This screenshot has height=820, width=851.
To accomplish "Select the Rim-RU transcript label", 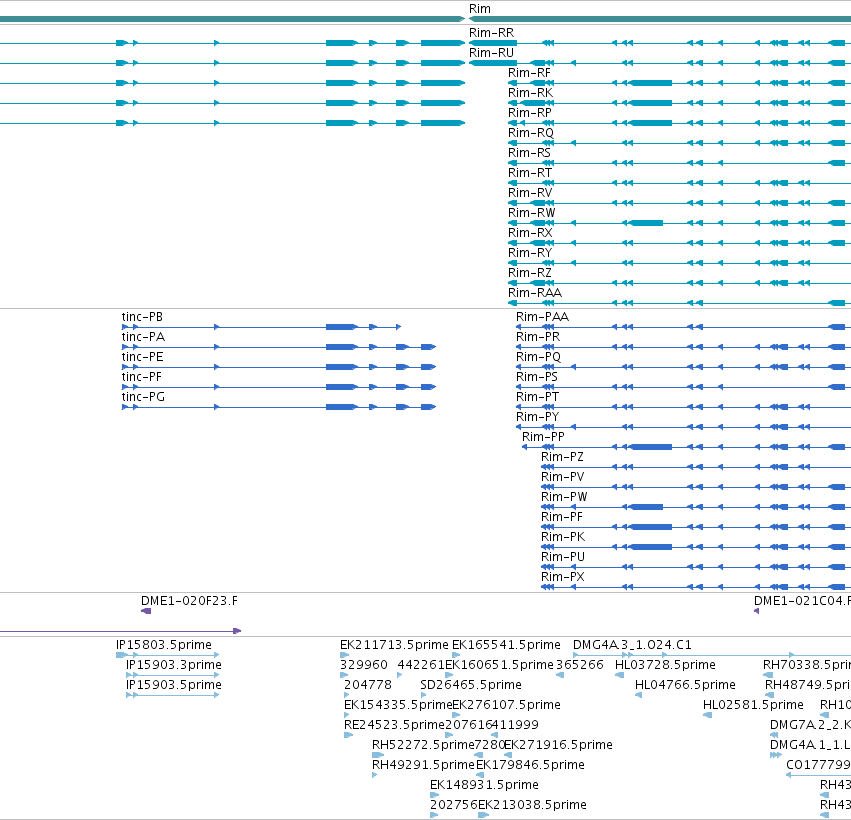I will [x=491, y=53].
